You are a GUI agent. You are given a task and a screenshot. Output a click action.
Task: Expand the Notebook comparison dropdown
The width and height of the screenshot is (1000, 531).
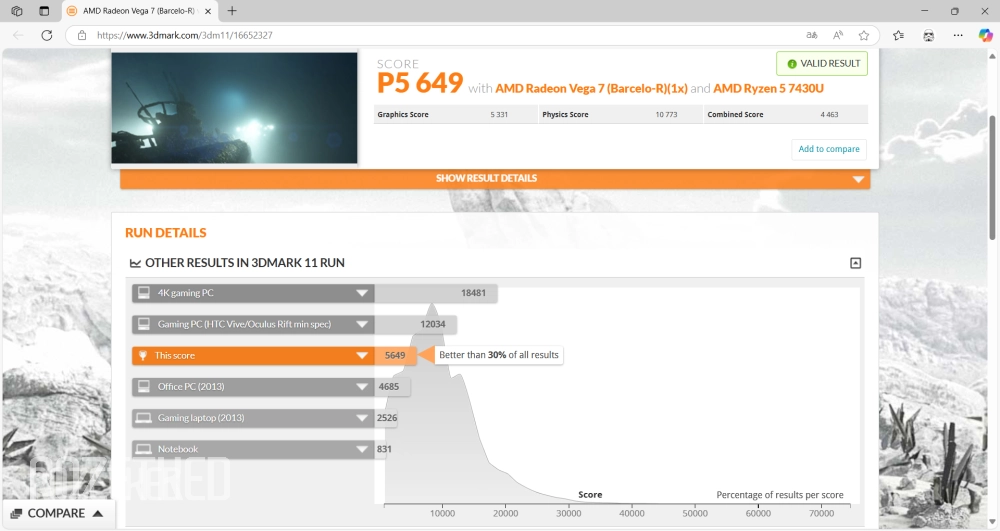(x=362, y=450)
